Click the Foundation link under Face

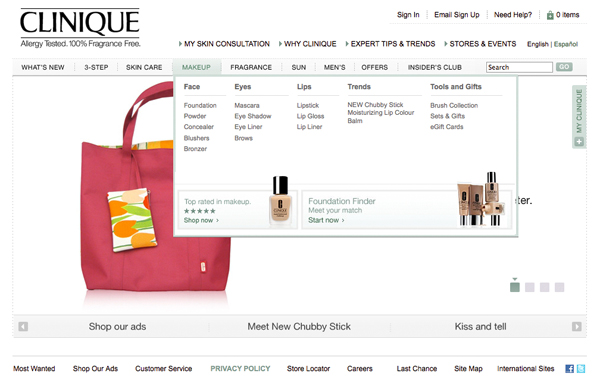[x=200, y=105]
